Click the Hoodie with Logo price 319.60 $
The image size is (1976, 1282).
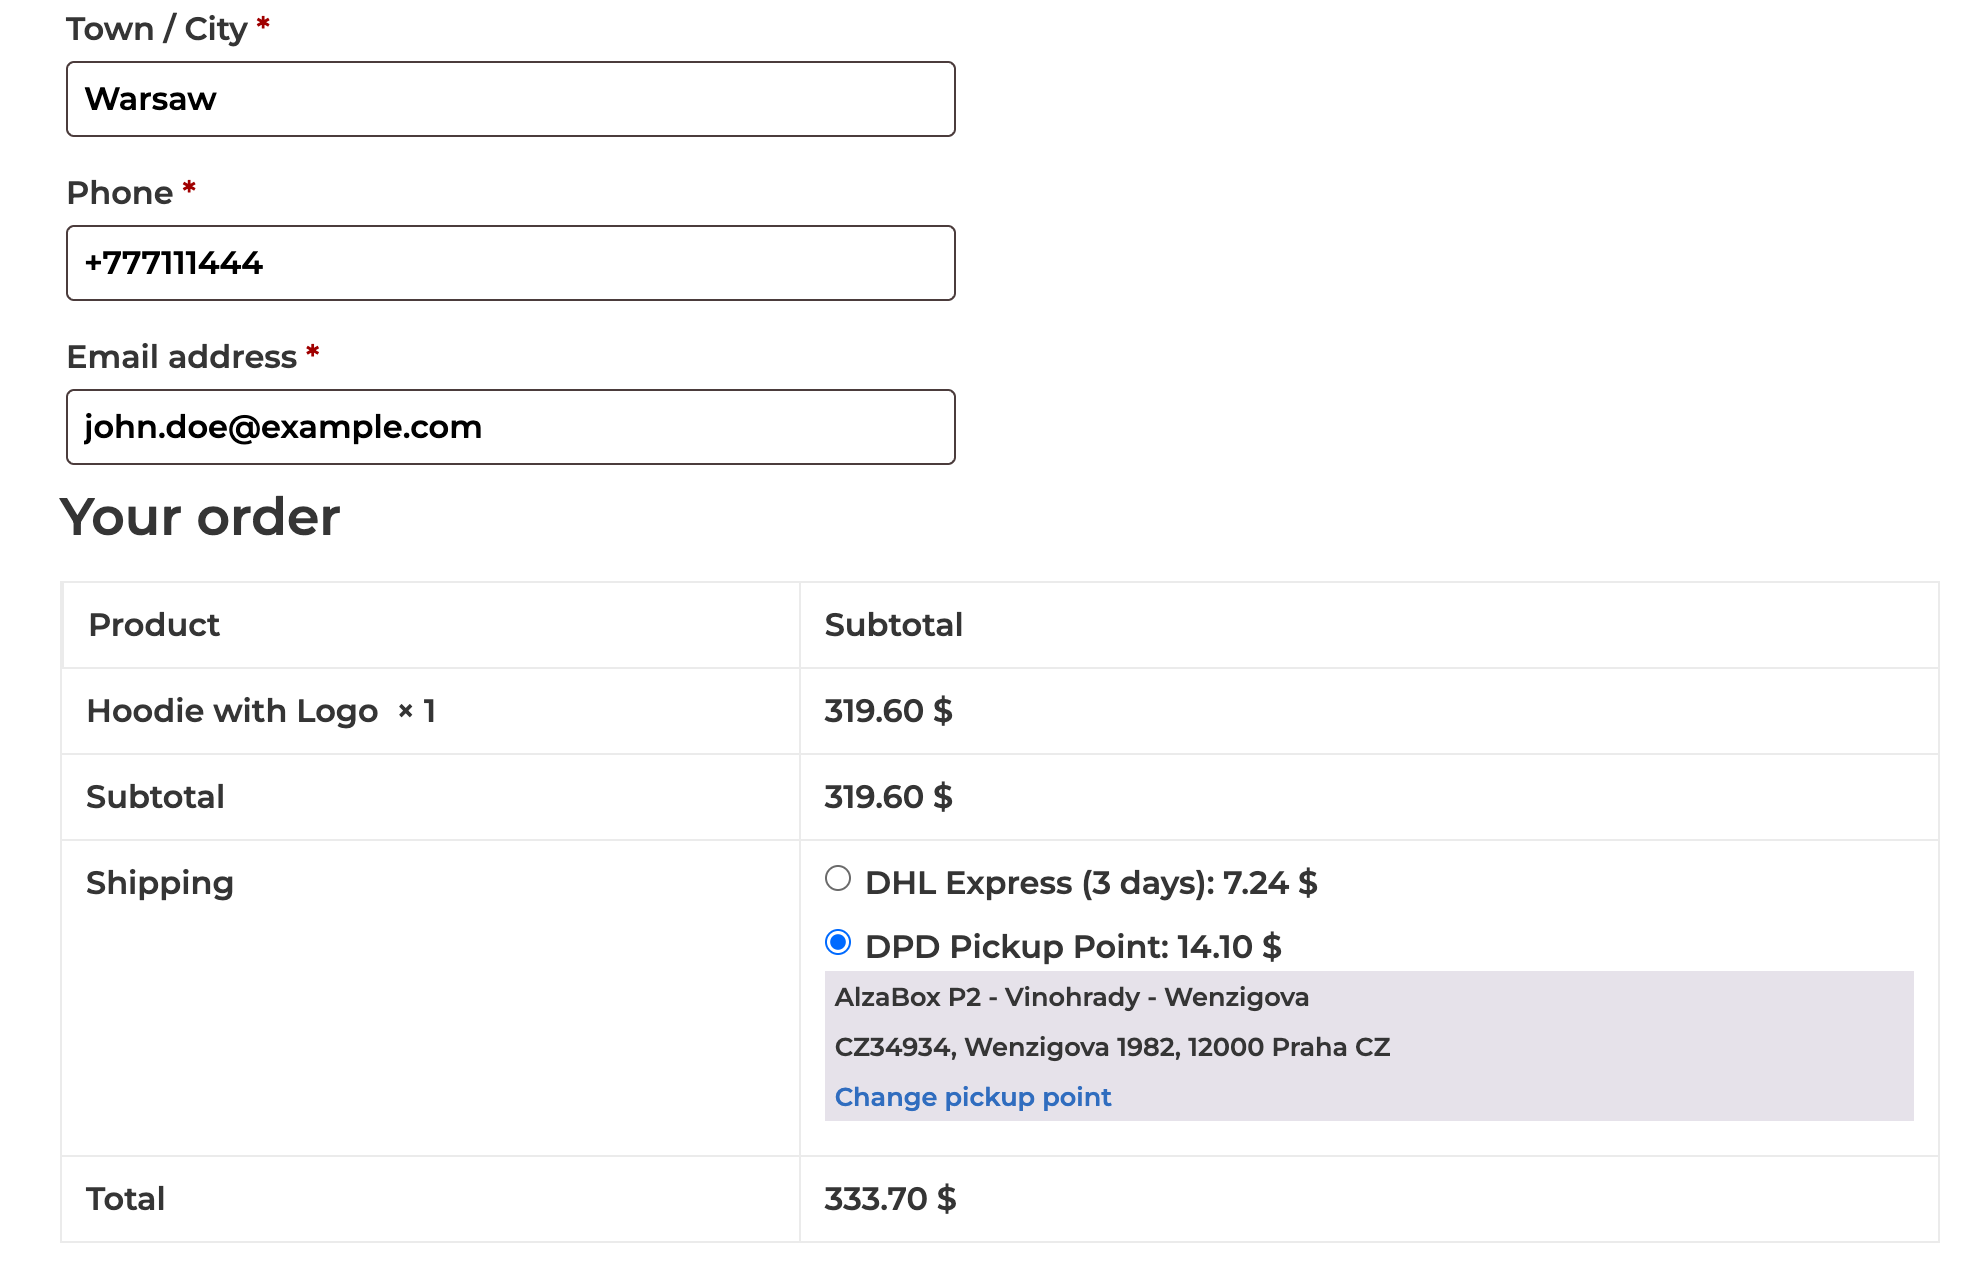pyautogui.click(x=888, y=711)
